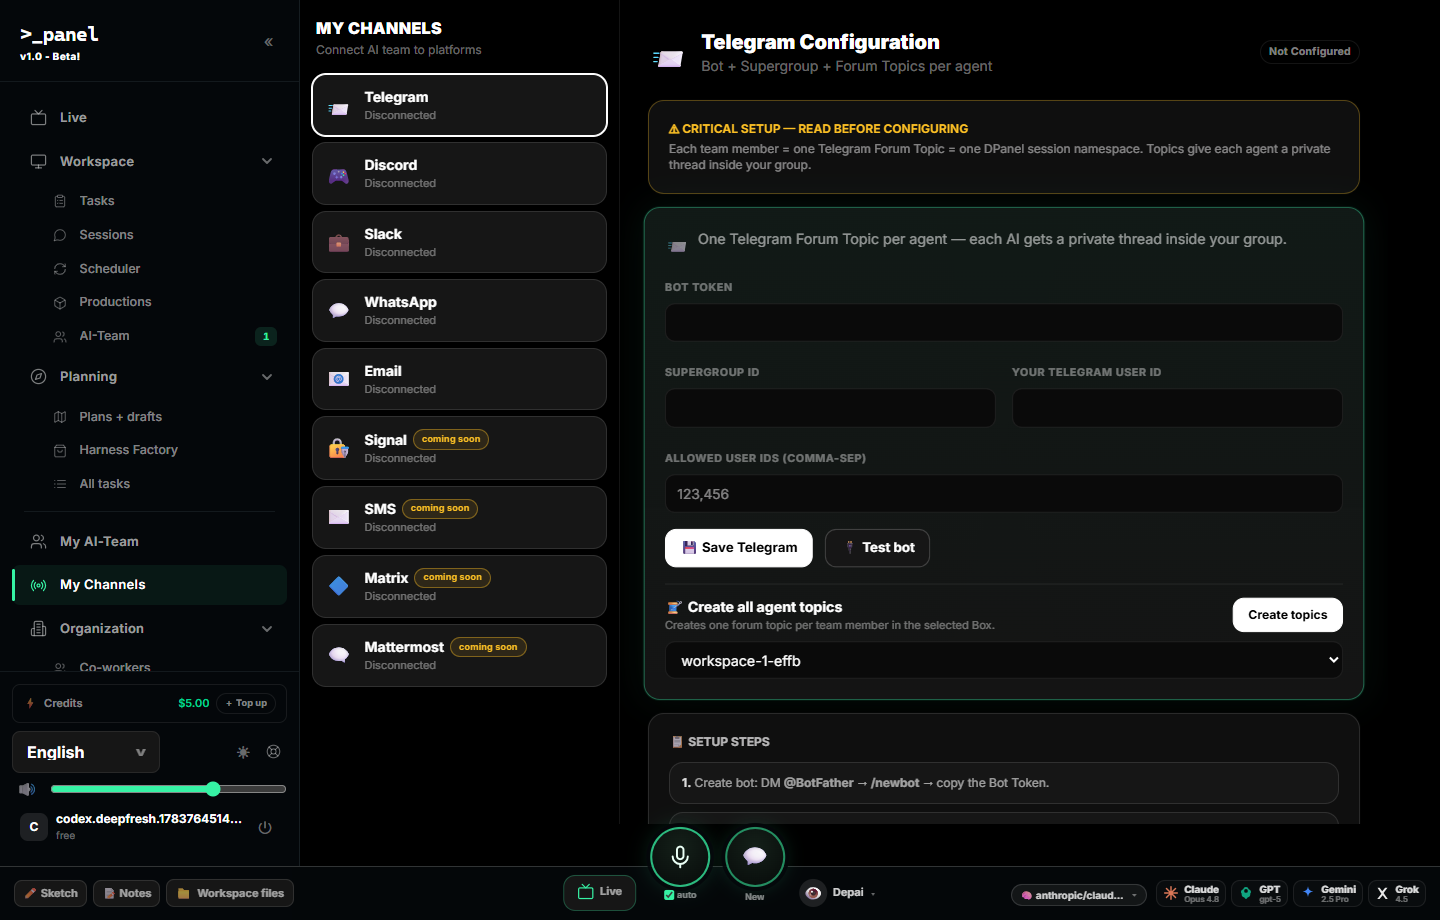Open Plans + drafts
The image size is (1440, 920).
[120, 417]
